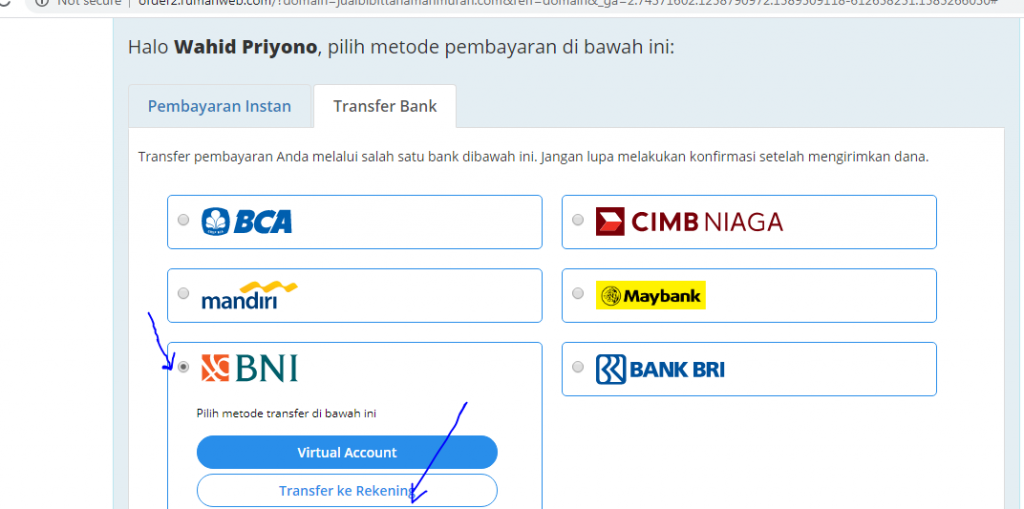Click the Mandiri bank logo
1024x509 pixels.
tap(249, 295)
